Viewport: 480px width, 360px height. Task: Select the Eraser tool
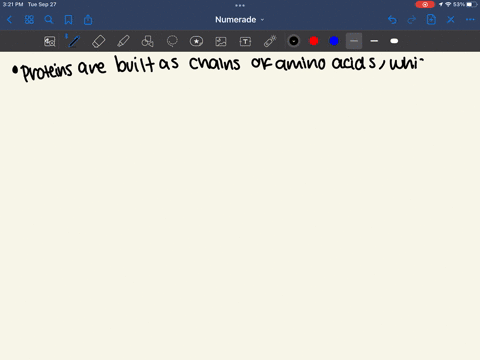pyautogui.click(x=98, y=41)
